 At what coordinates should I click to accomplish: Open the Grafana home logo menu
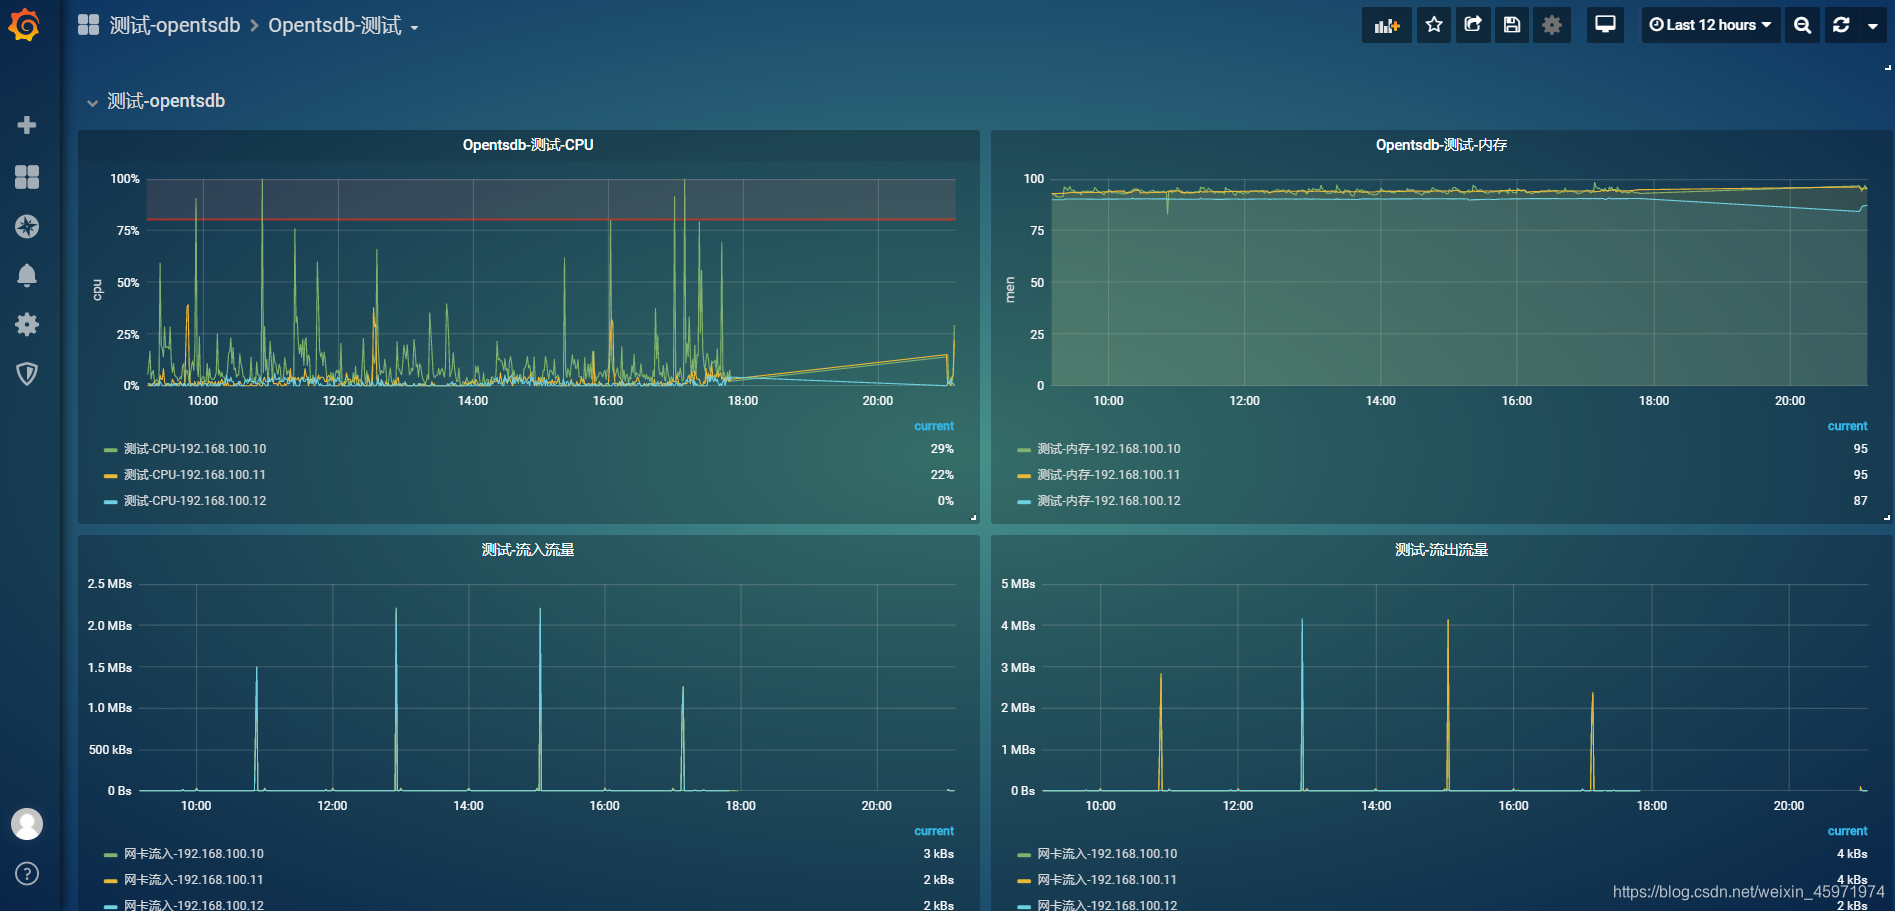[25, 25]
